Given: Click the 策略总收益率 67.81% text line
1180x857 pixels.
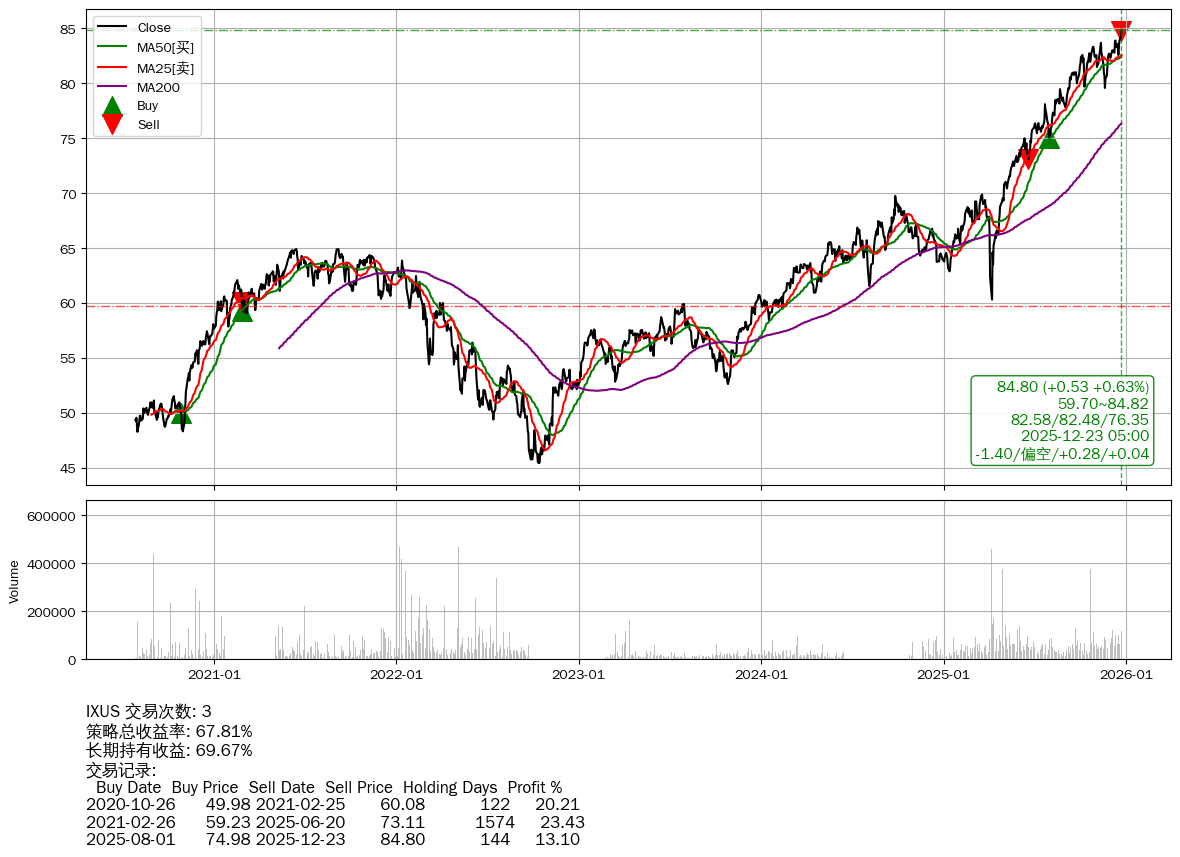Looking at the screenshot, I should pyautogui.click(x=169, y=731).
